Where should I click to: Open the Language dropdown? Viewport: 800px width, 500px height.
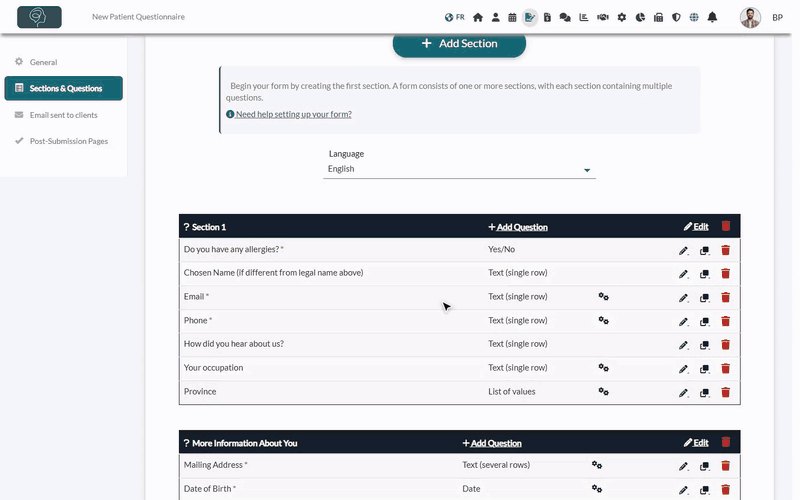point(459,169)
